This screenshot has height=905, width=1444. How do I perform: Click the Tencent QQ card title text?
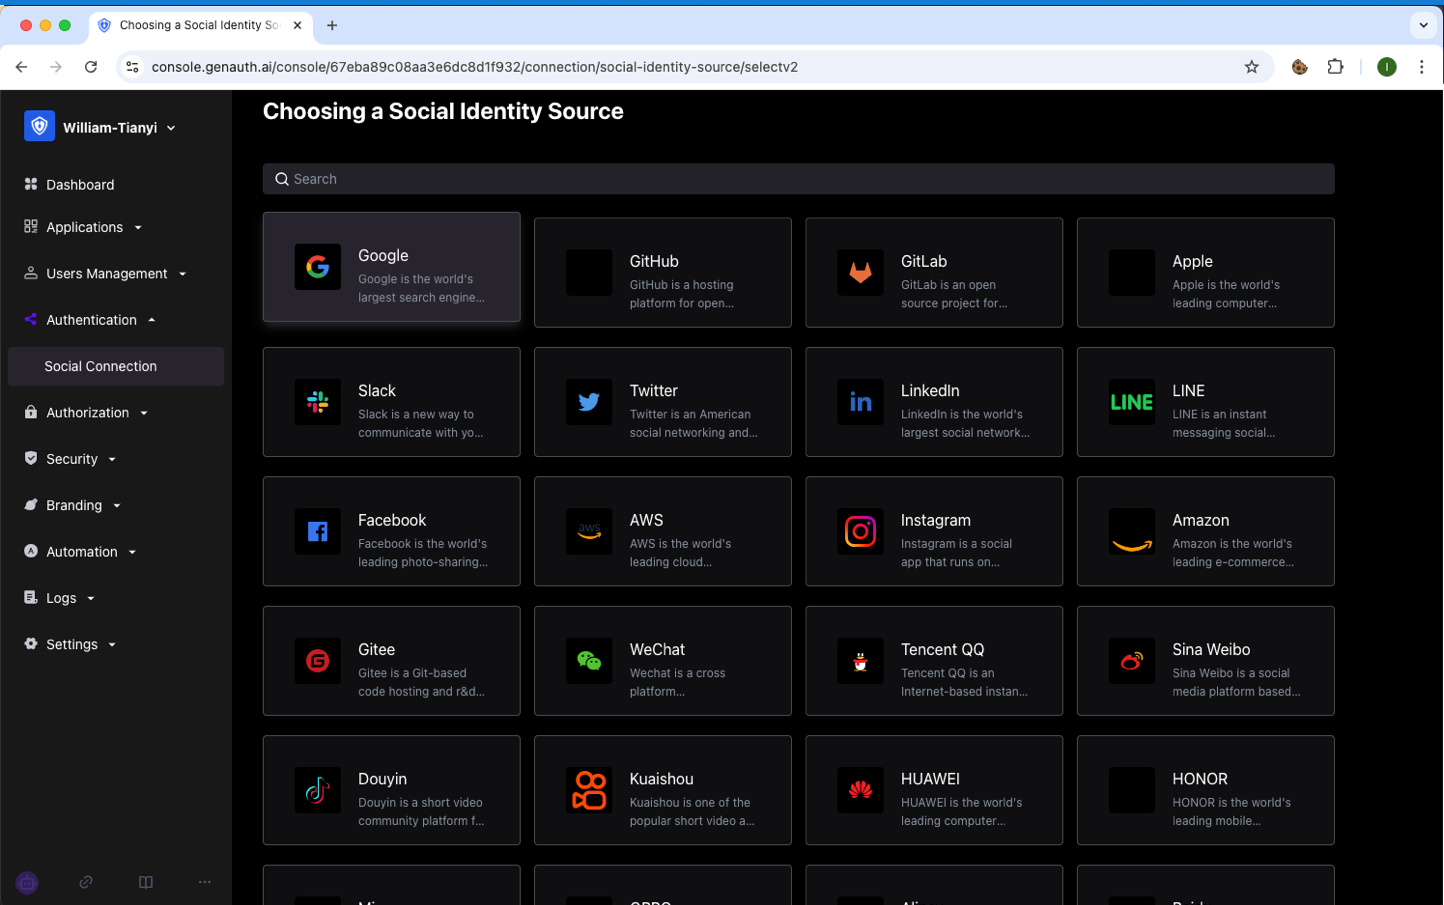[943, 649]
